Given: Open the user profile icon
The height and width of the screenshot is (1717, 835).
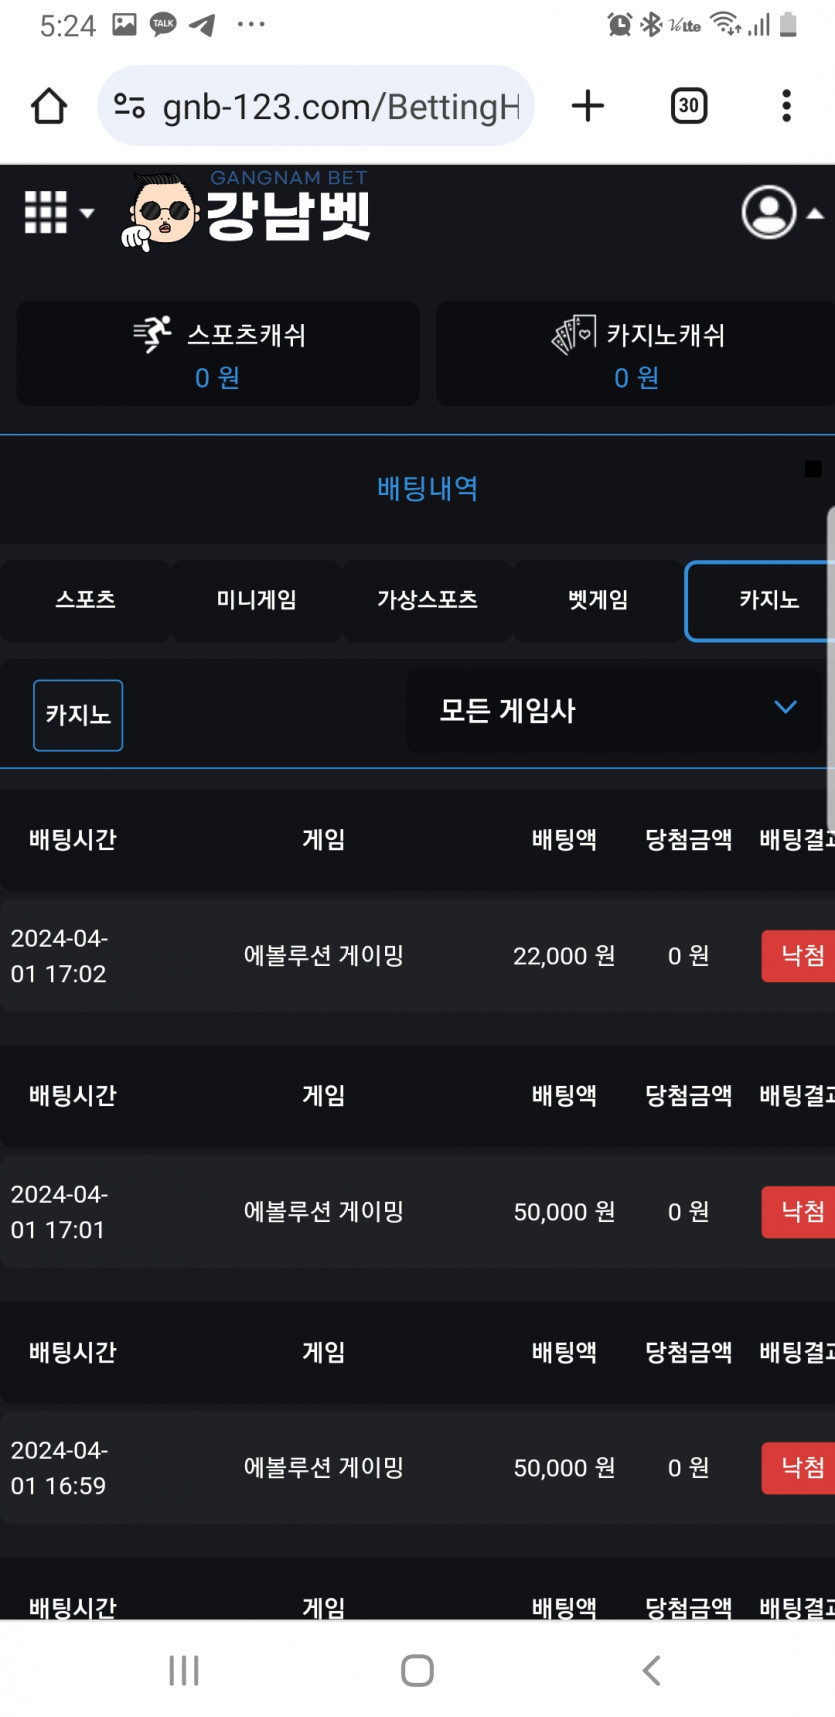Looking at the screenshot, I should tap(768, 212).
